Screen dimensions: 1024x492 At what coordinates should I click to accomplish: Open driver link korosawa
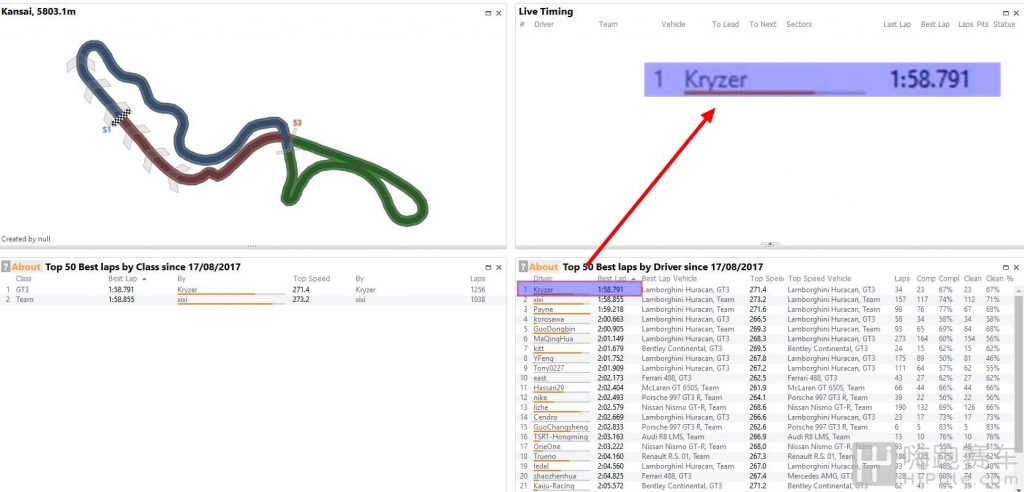(549, 319)
